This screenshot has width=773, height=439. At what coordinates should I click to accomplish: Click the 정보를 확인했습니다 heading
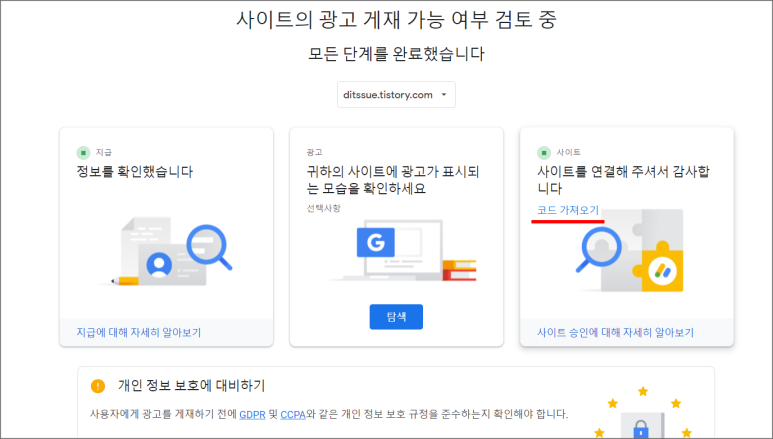135,172
